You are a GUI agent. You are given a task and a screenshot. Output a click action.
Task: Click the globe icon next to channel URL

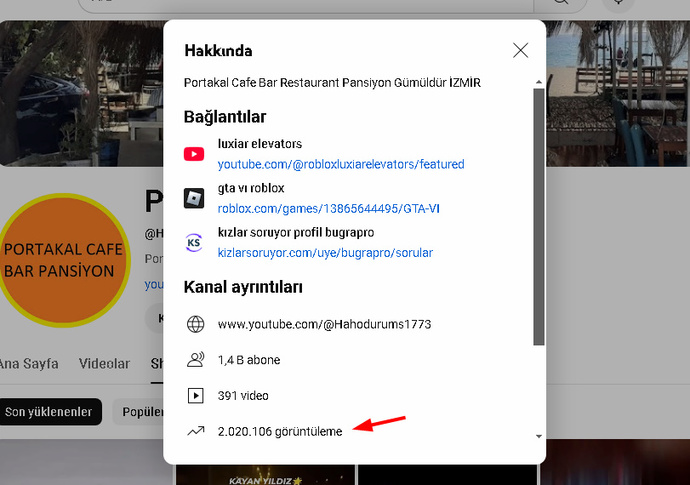point(195,324)
